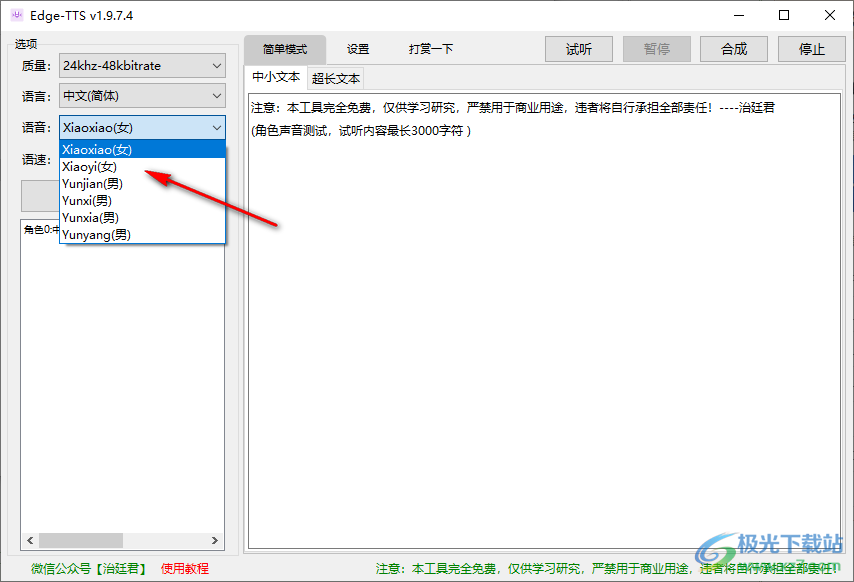The width and height of the screenshot is (854, 582).
Task: Switch to the 超长文本 text tab
Action: (x=336, y=79)
